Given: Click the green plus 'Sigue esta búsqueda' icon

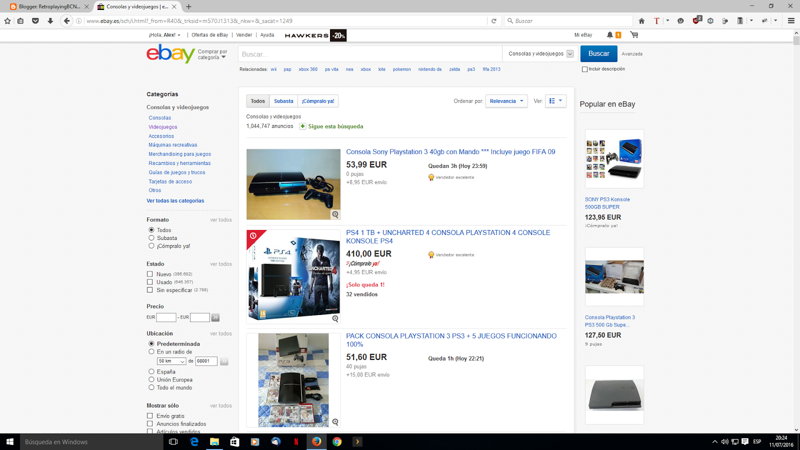Looking at the screenshot, I should pyautogui.click(x=303, y=127).
